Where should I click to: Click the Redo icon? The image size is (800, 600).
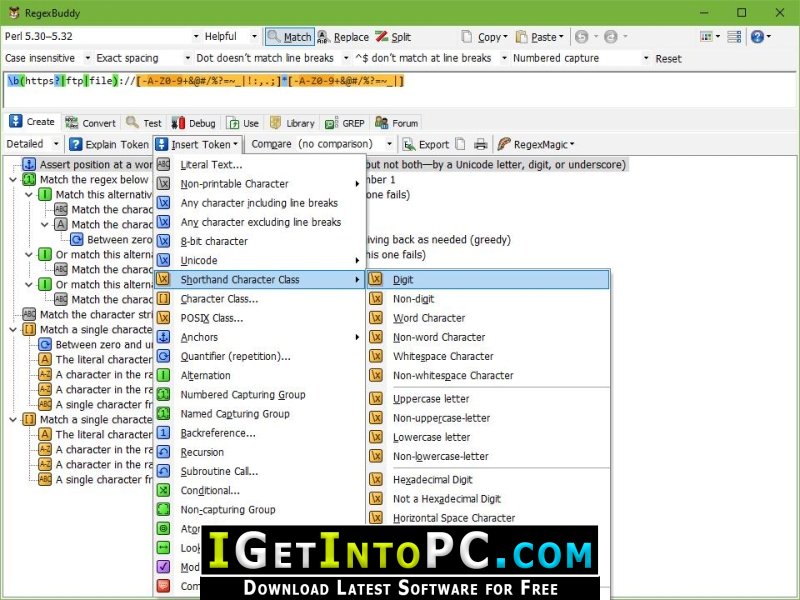610,37
